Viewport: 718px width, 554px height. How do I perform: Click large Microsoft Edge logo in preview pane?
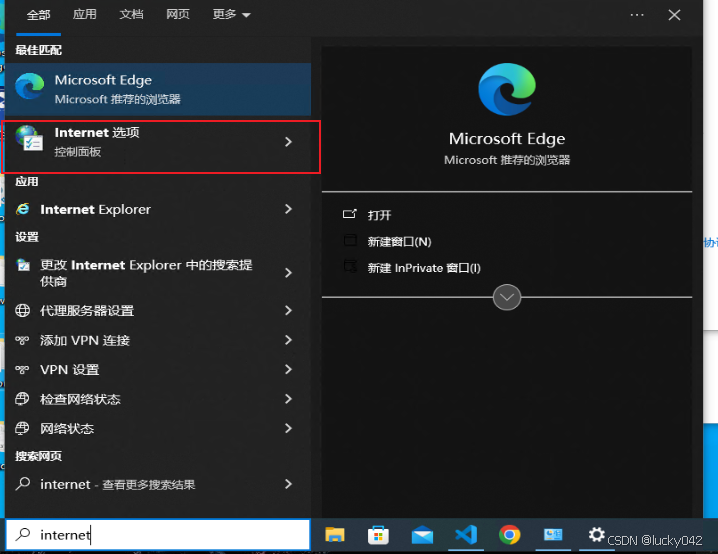click(x=507, y=89)
